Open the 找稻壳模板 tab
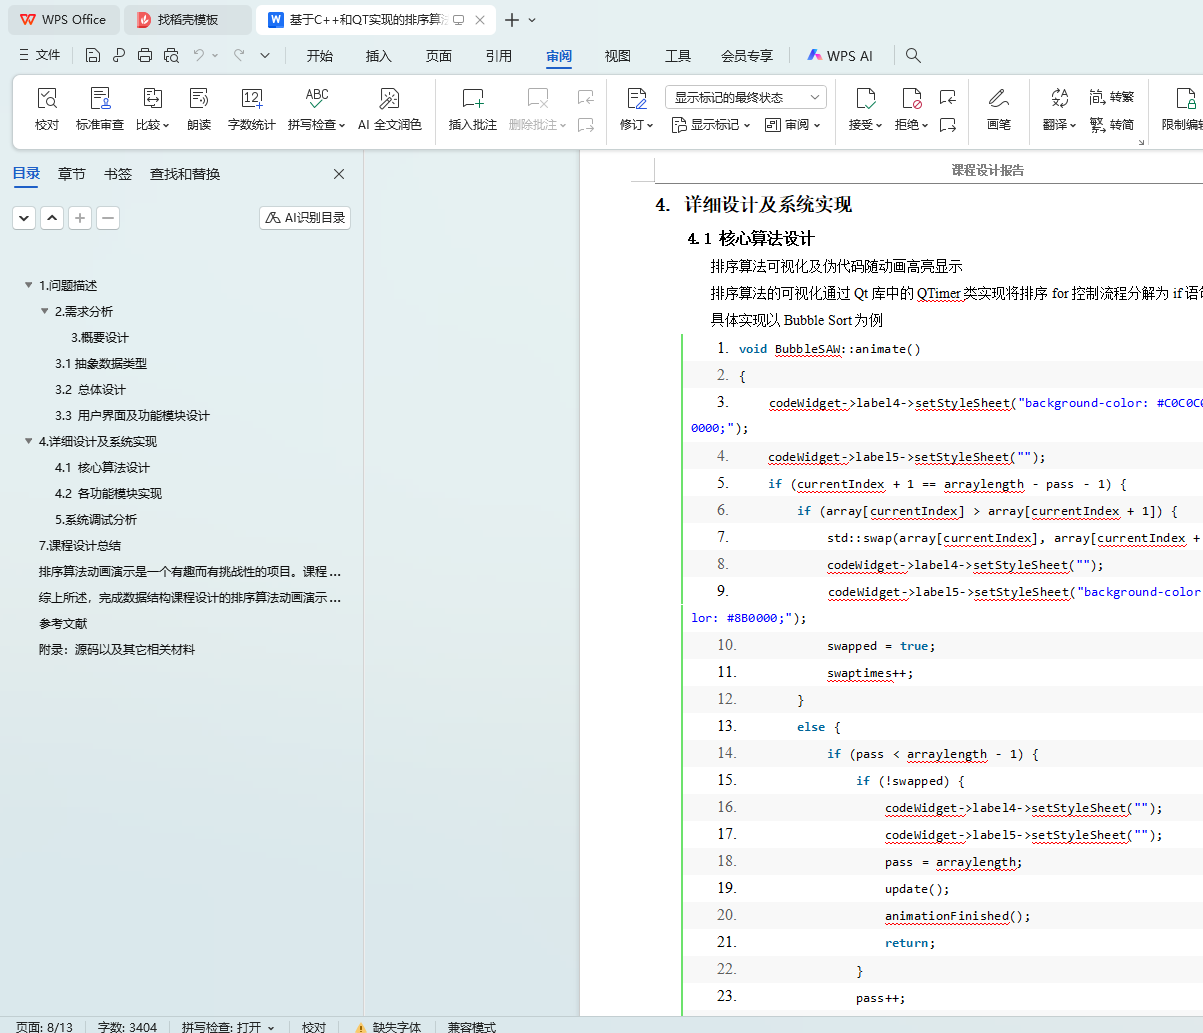This screenshot has width=1203, height=1033. point(187,19)
